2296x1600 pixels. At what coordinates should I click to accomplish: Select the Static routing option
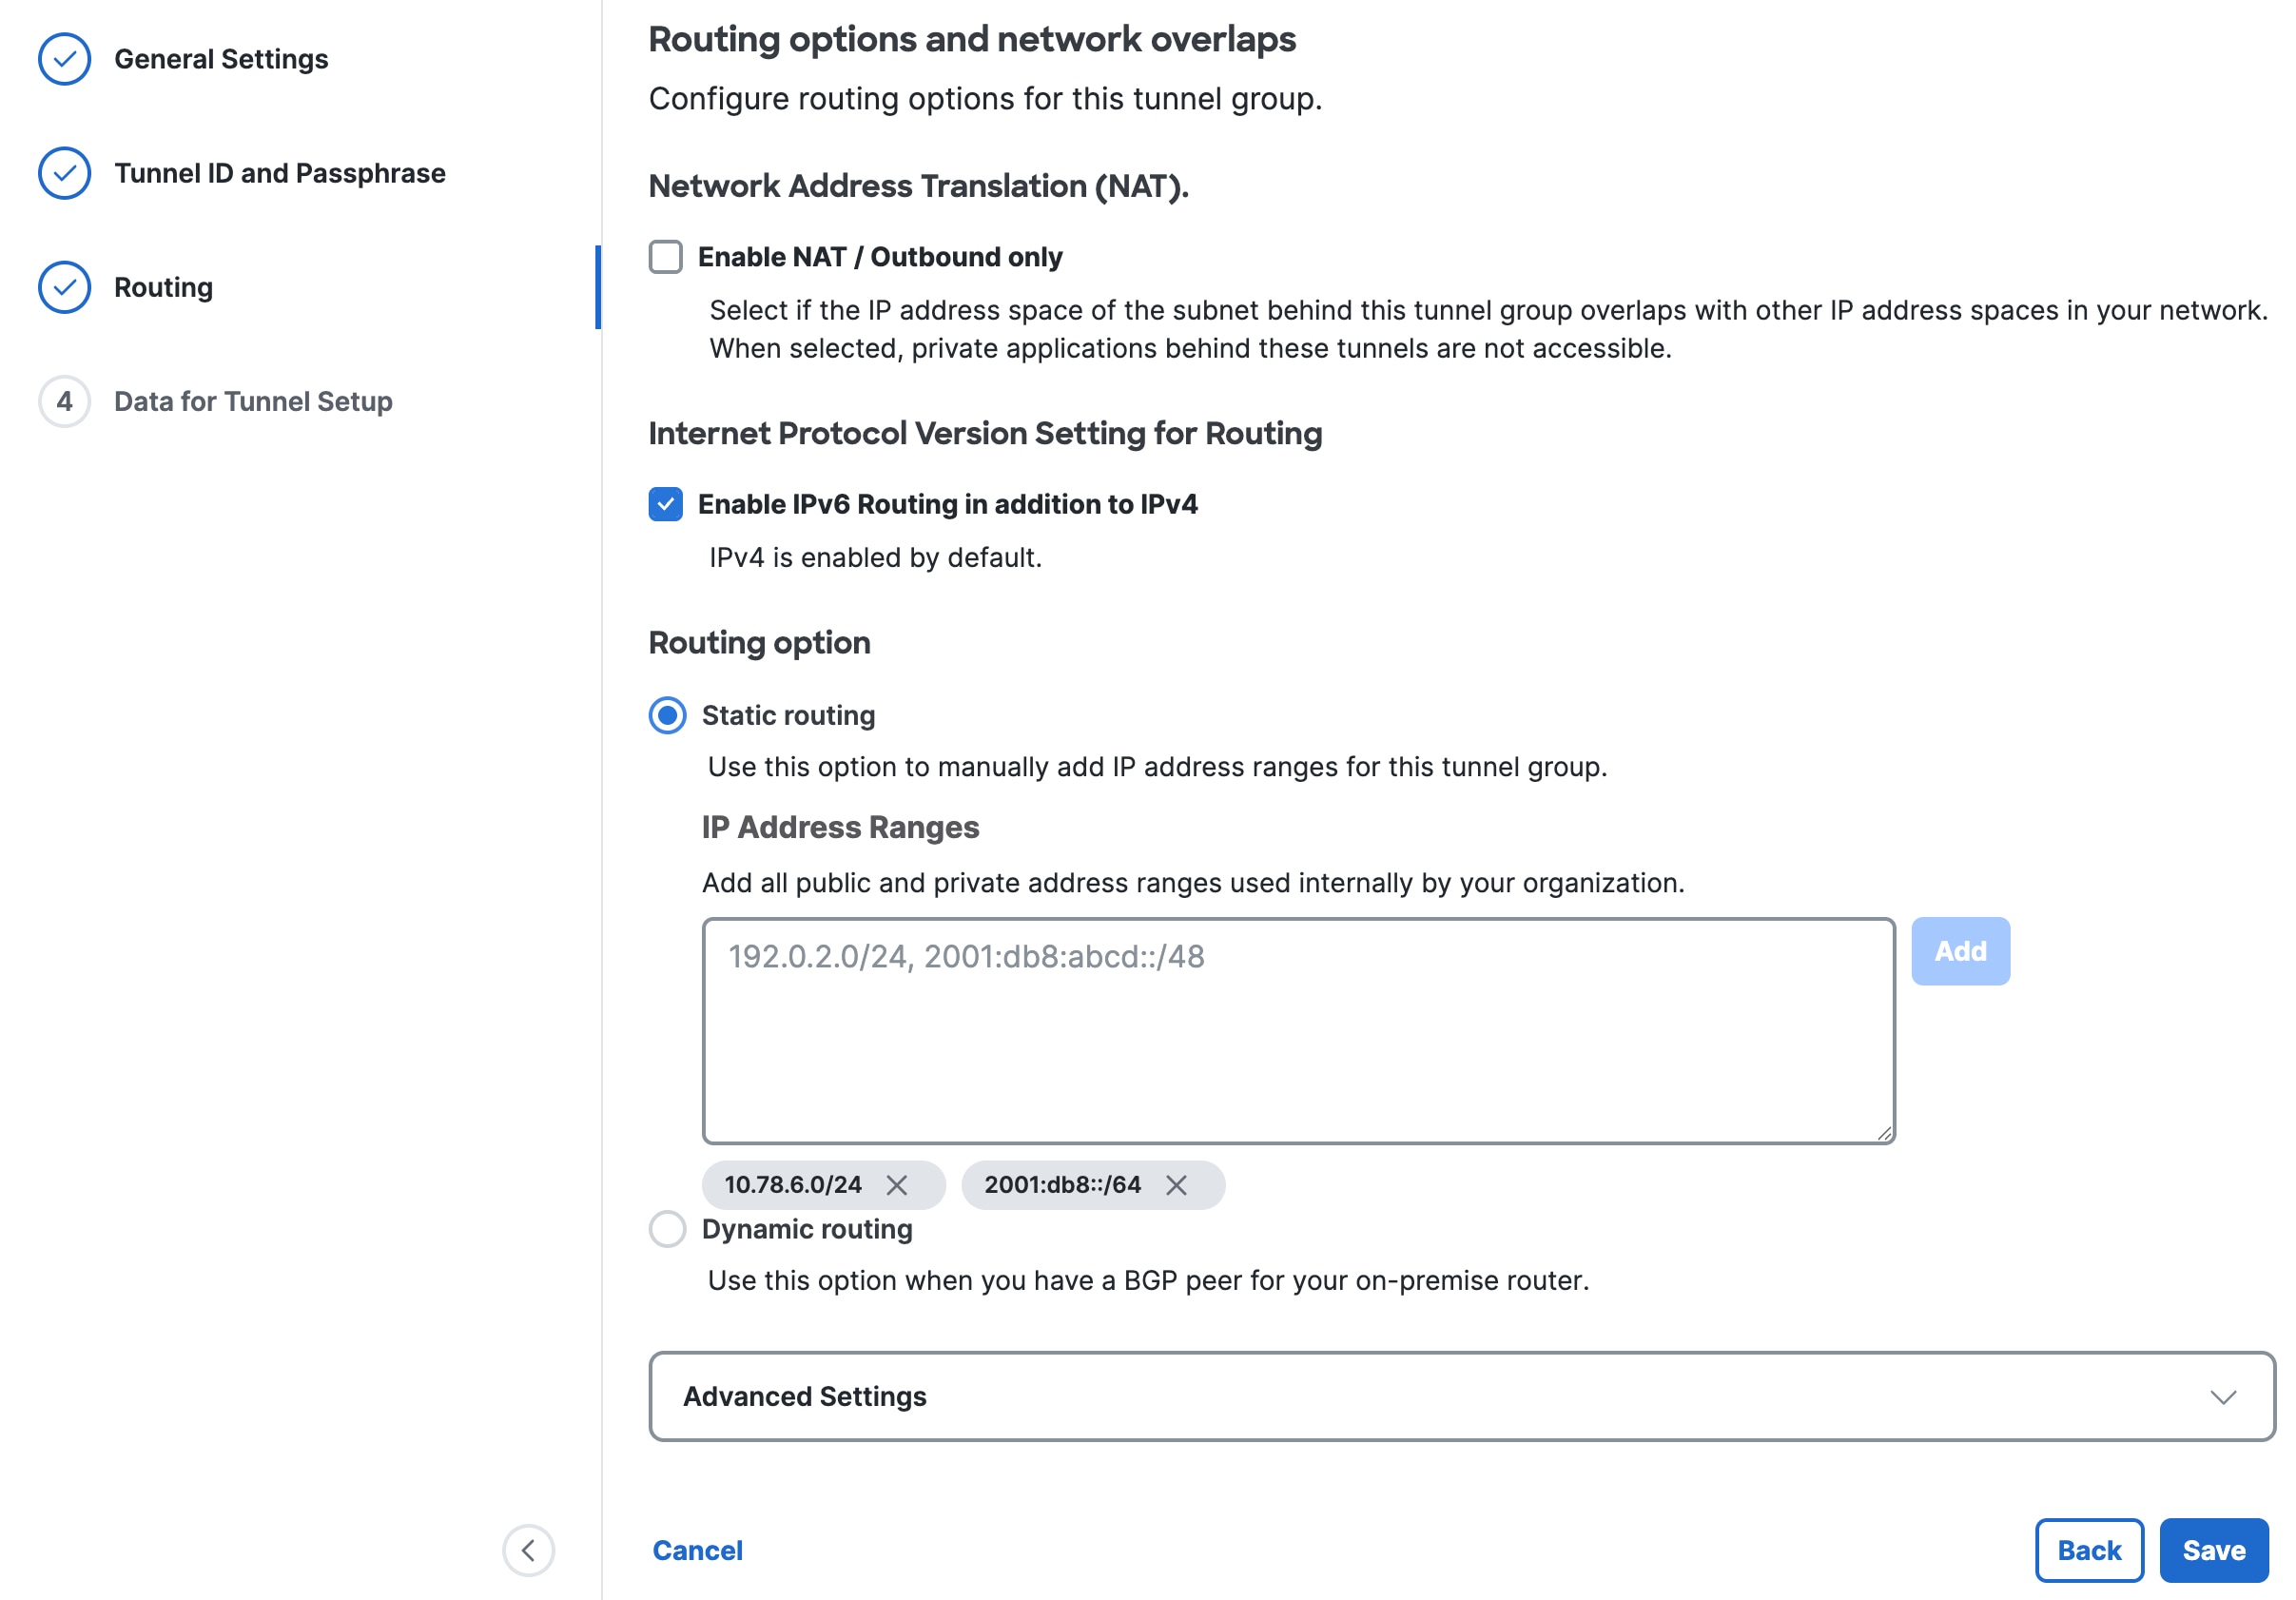coord(666,715)
